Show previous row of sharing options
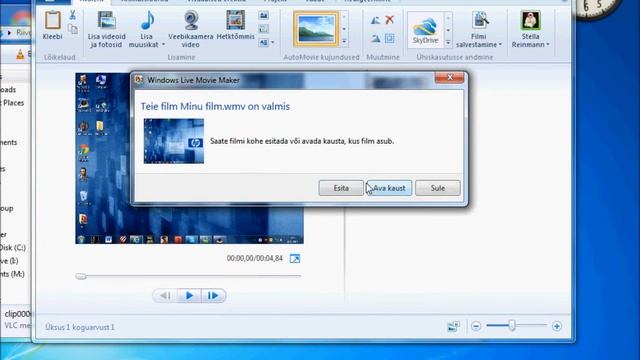Screen dimensions: 640x360 click(448, 18)
